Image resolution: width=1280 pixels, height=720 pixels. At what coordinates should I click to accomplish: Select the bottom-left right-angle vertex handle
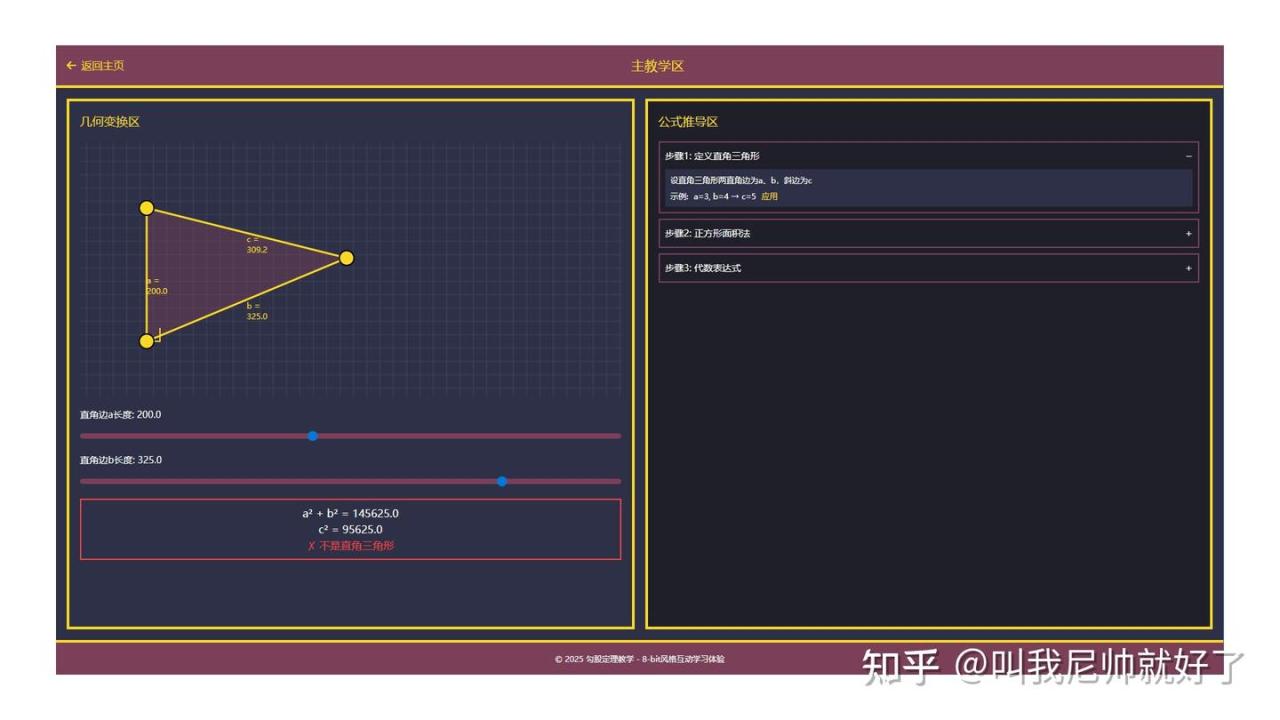[147, 341]
